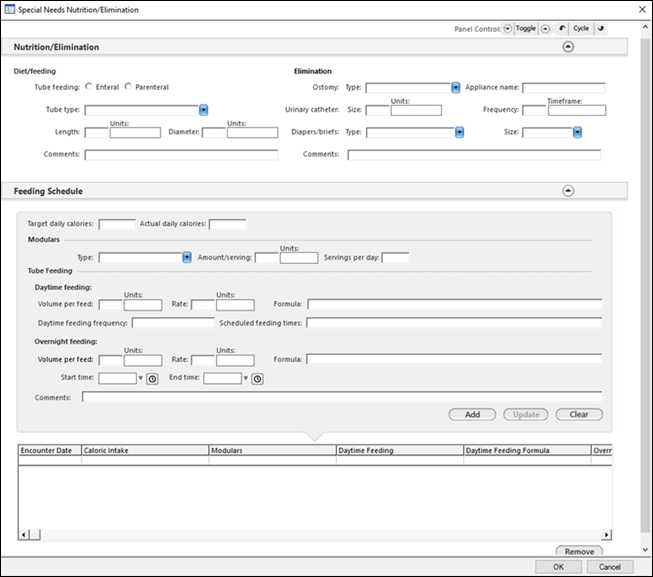This screenshot has width=653, height=577.
Task: Click the Encounter Date column header
Action: click(49, 451)
